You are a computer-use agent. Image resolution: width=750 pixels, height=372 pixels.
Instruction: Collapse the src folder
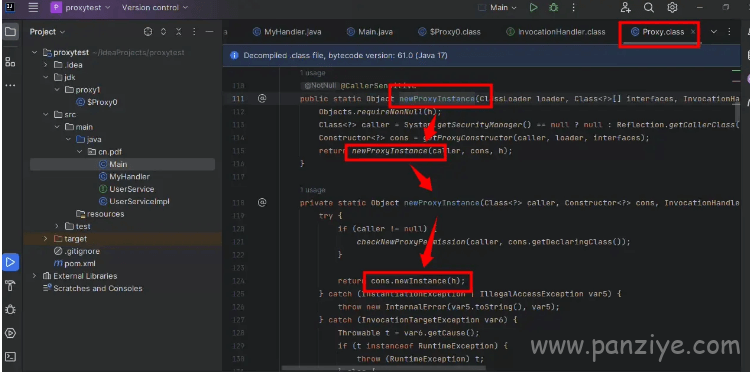click(46, 115)
